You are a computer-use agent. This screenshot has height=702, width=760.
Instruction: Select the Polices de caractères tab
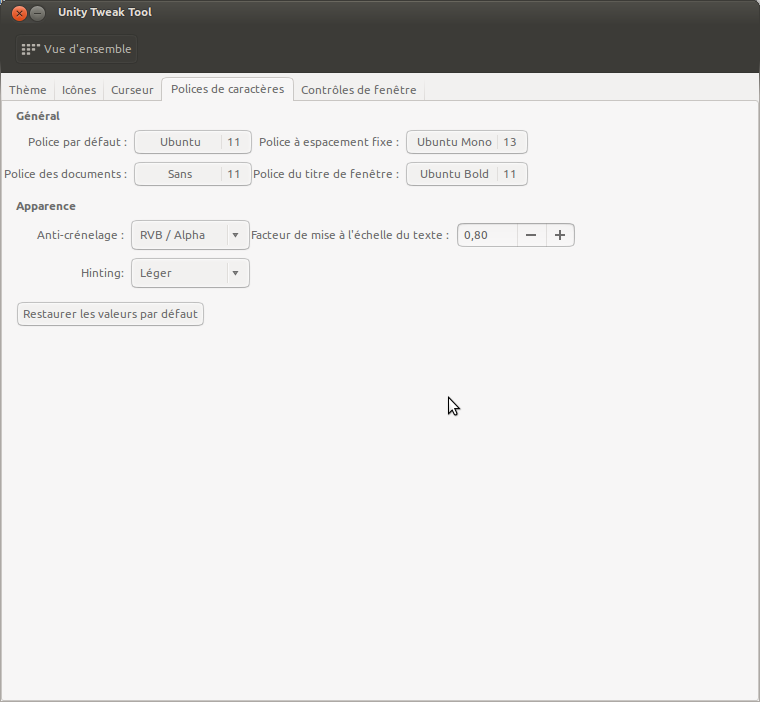[x=227, y=89]
